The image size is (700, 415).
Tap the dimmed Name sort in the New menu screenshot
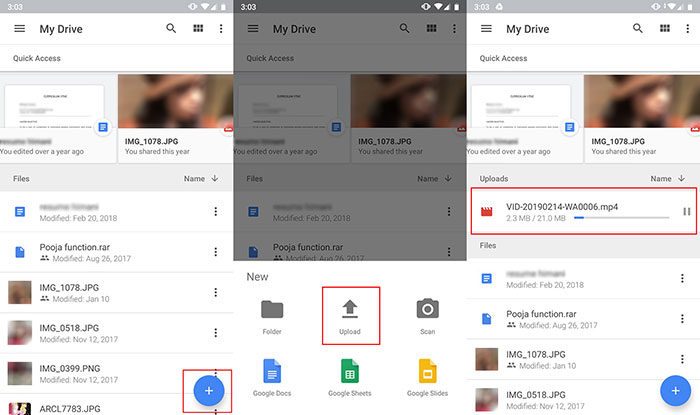[x=428, y=178]
